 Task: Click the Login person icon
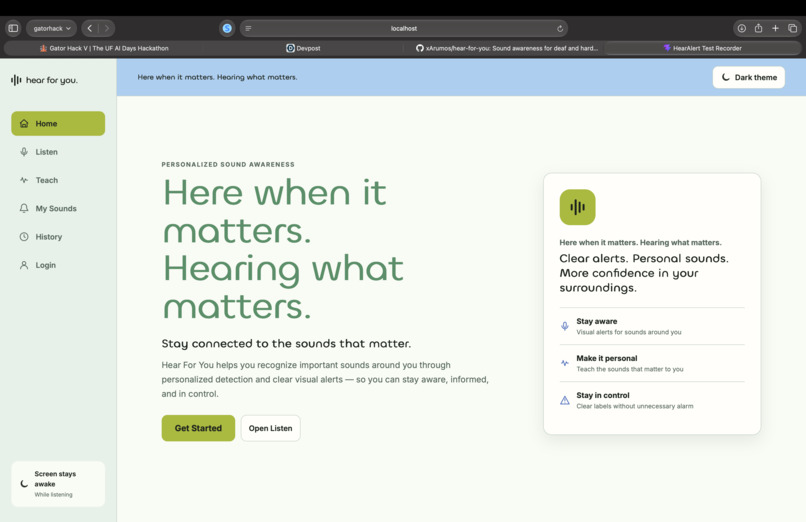(x=24, y=265)
